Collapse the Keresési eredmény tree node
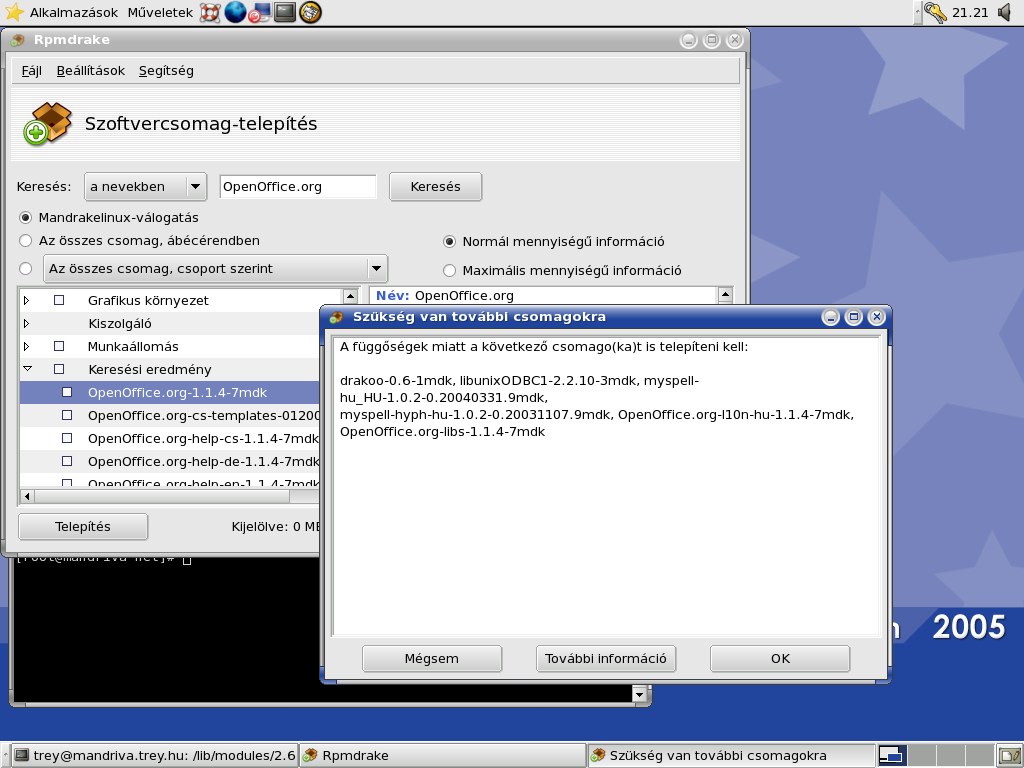Screen dimensions: 1024x768 [27, 369]
